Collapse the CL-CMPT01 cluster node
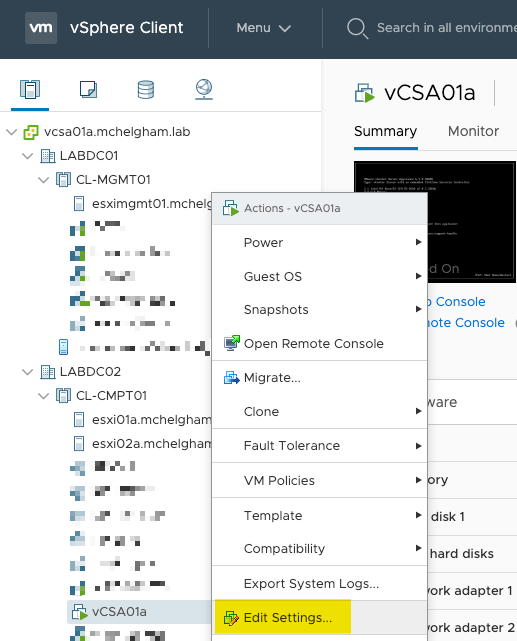 tap(44, 396)
